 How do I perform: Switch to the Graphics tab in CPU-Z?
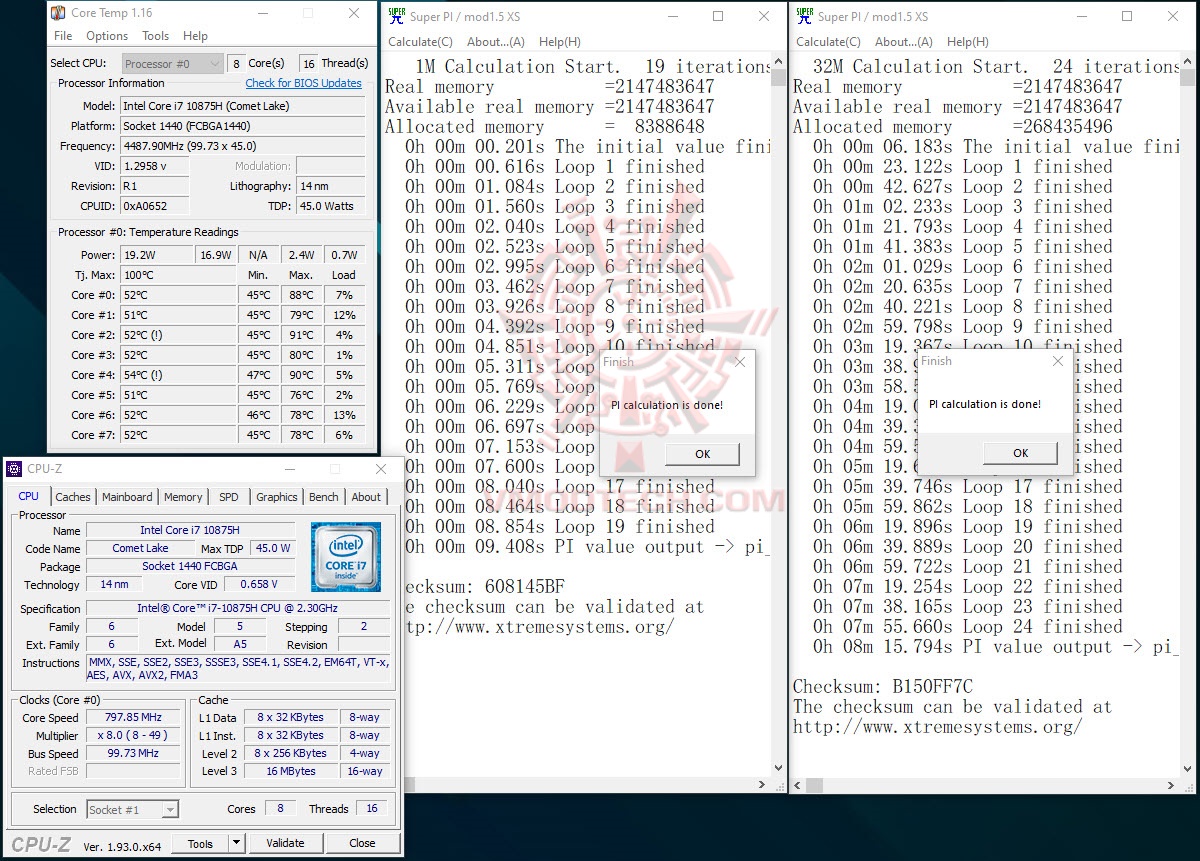[x=277, y=497]
